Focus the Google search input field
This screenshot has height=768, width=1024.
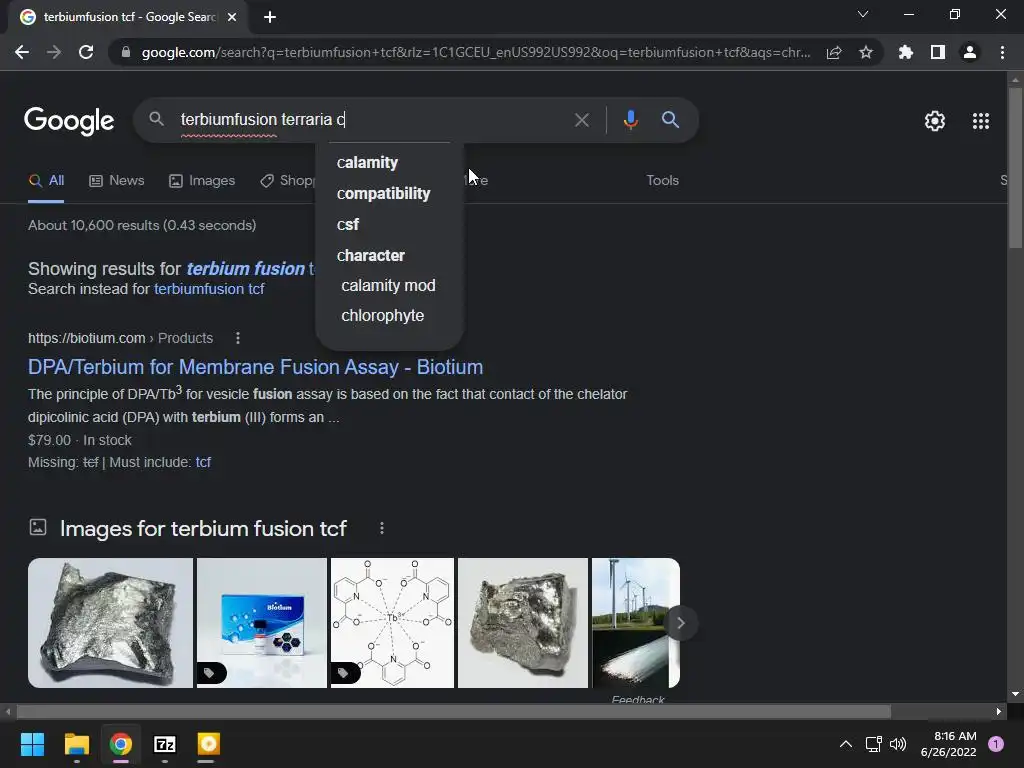coord(372,120)
